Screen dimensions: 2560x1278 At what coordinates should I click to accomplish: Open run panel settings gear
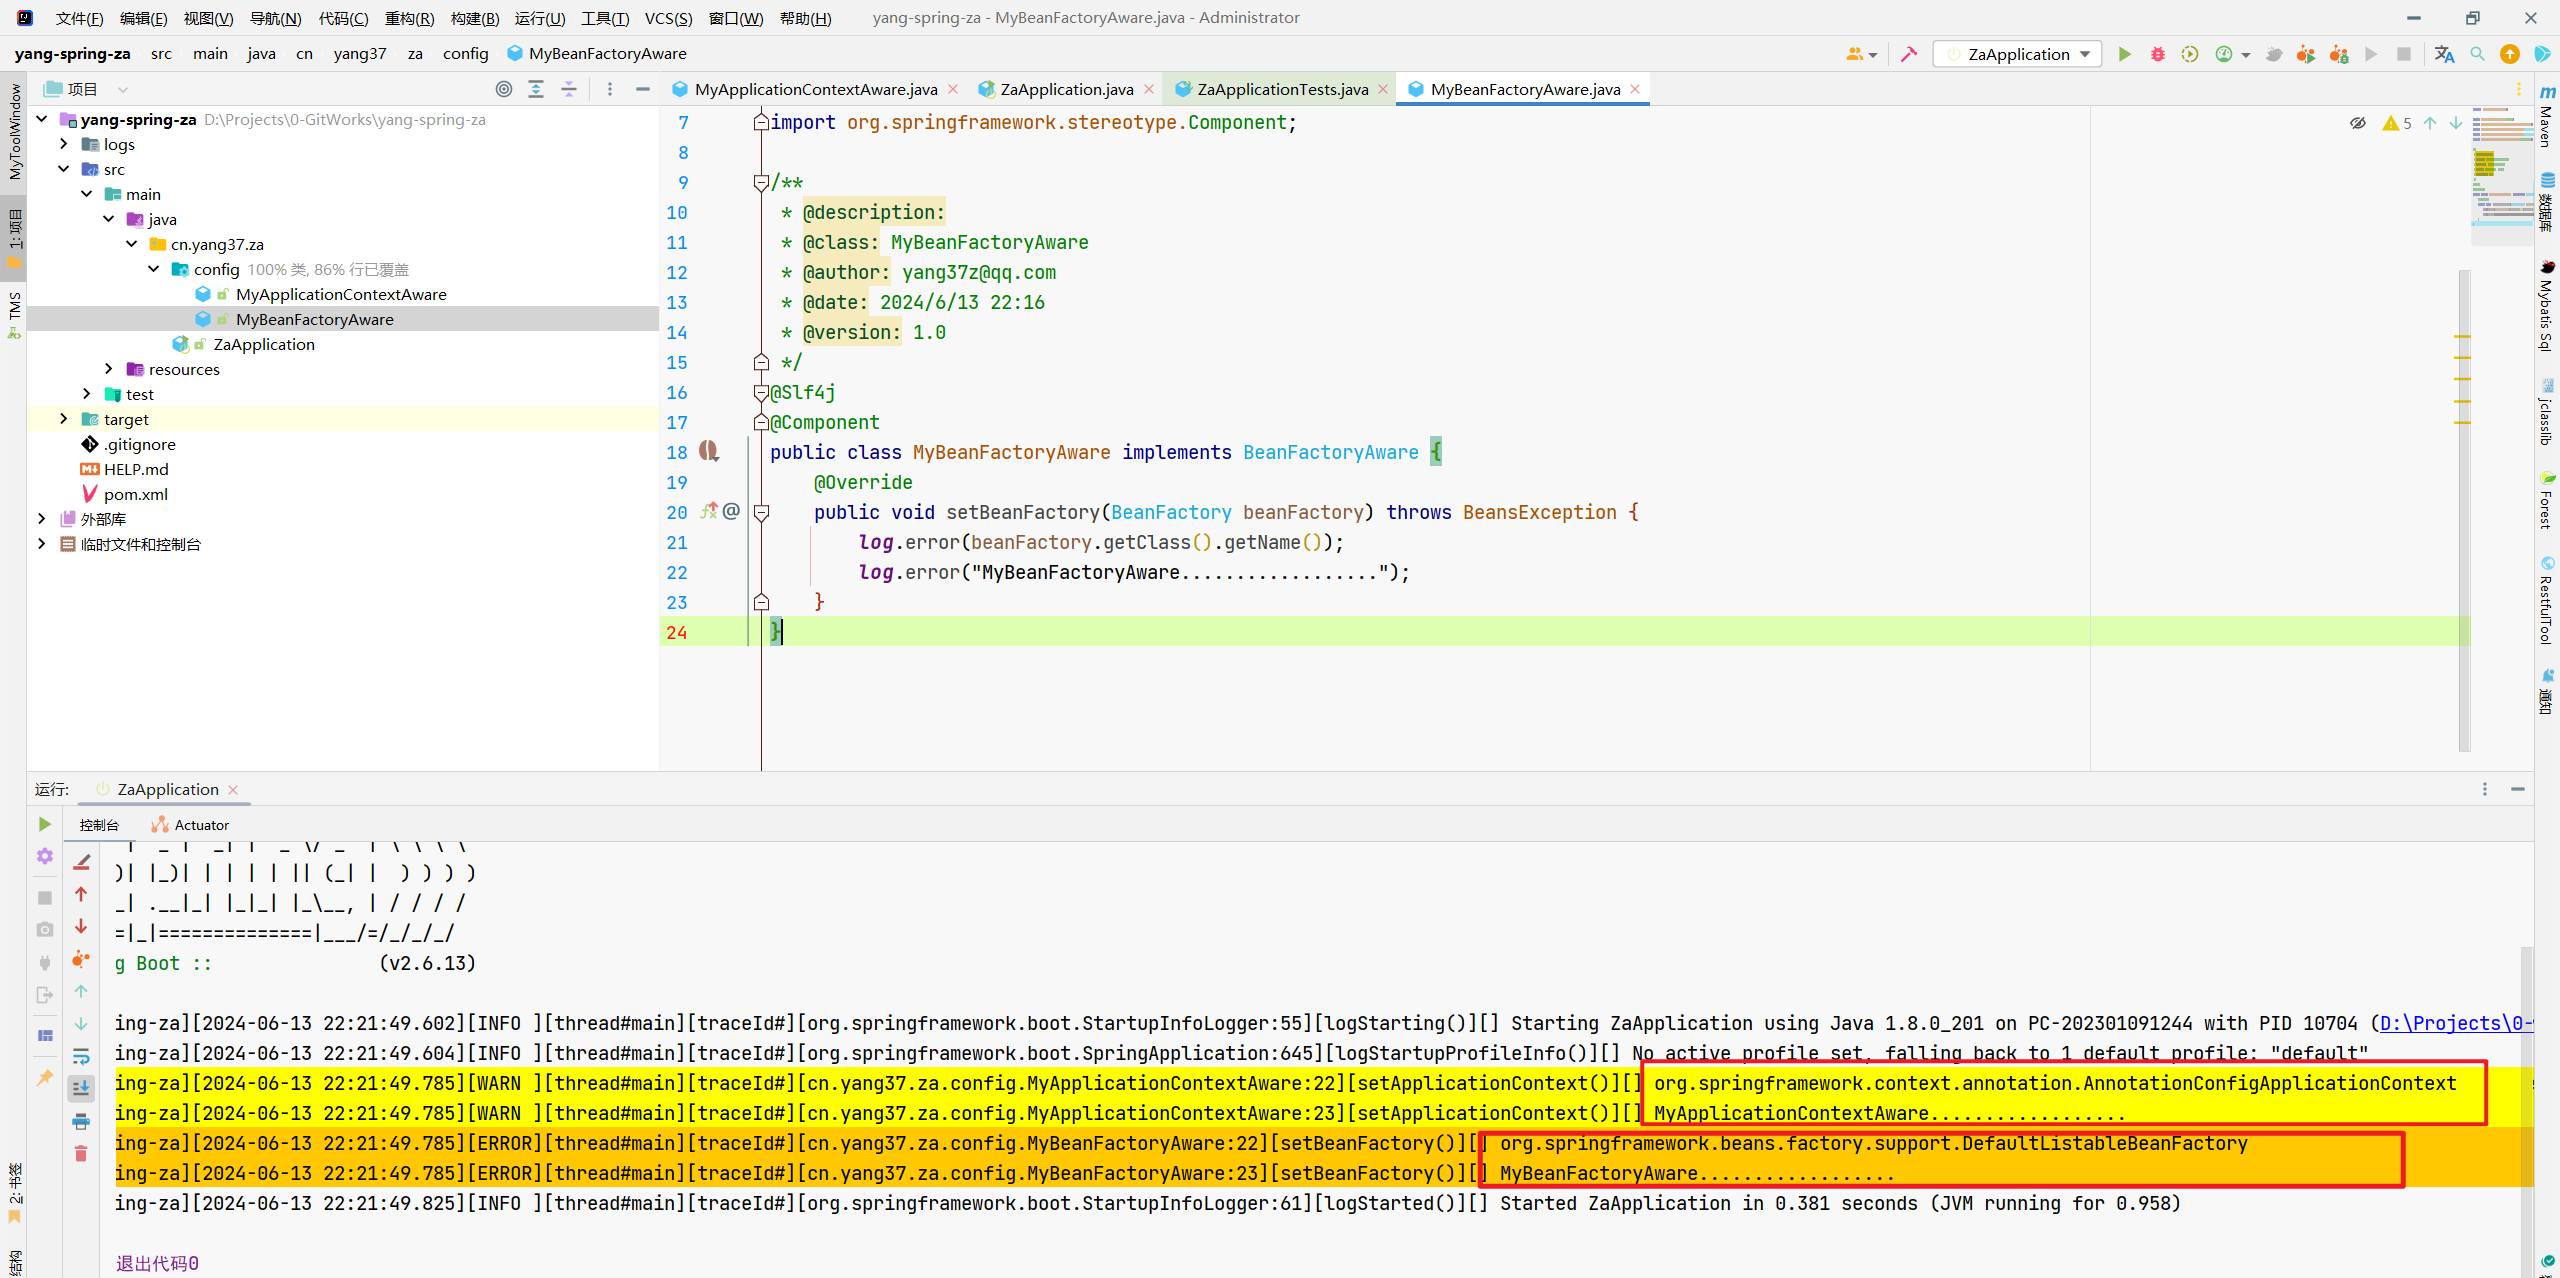point(45,856)
